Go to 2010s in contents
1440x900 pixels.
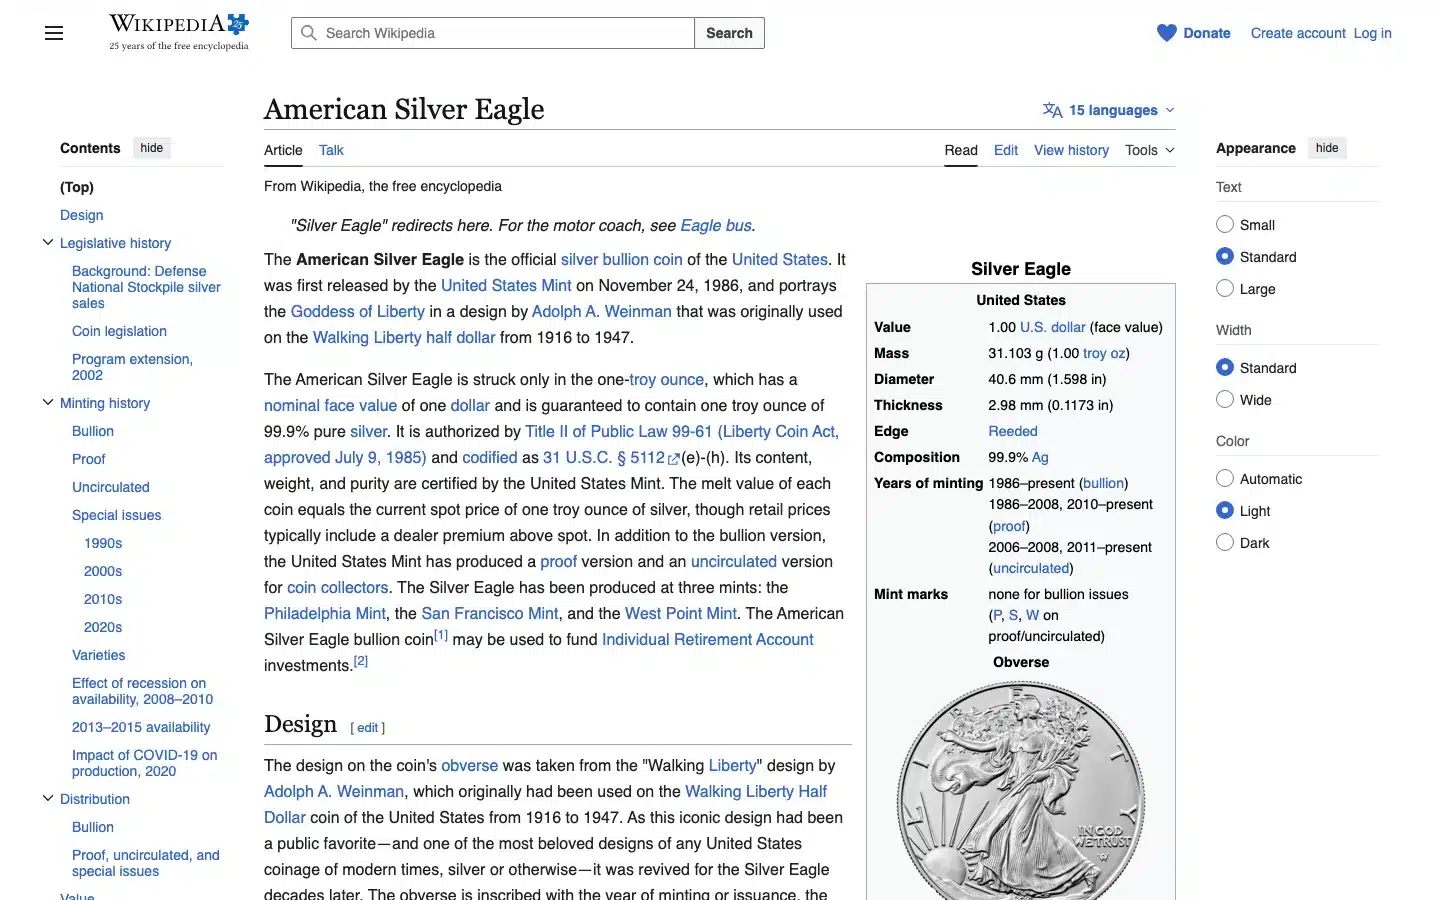103,599
